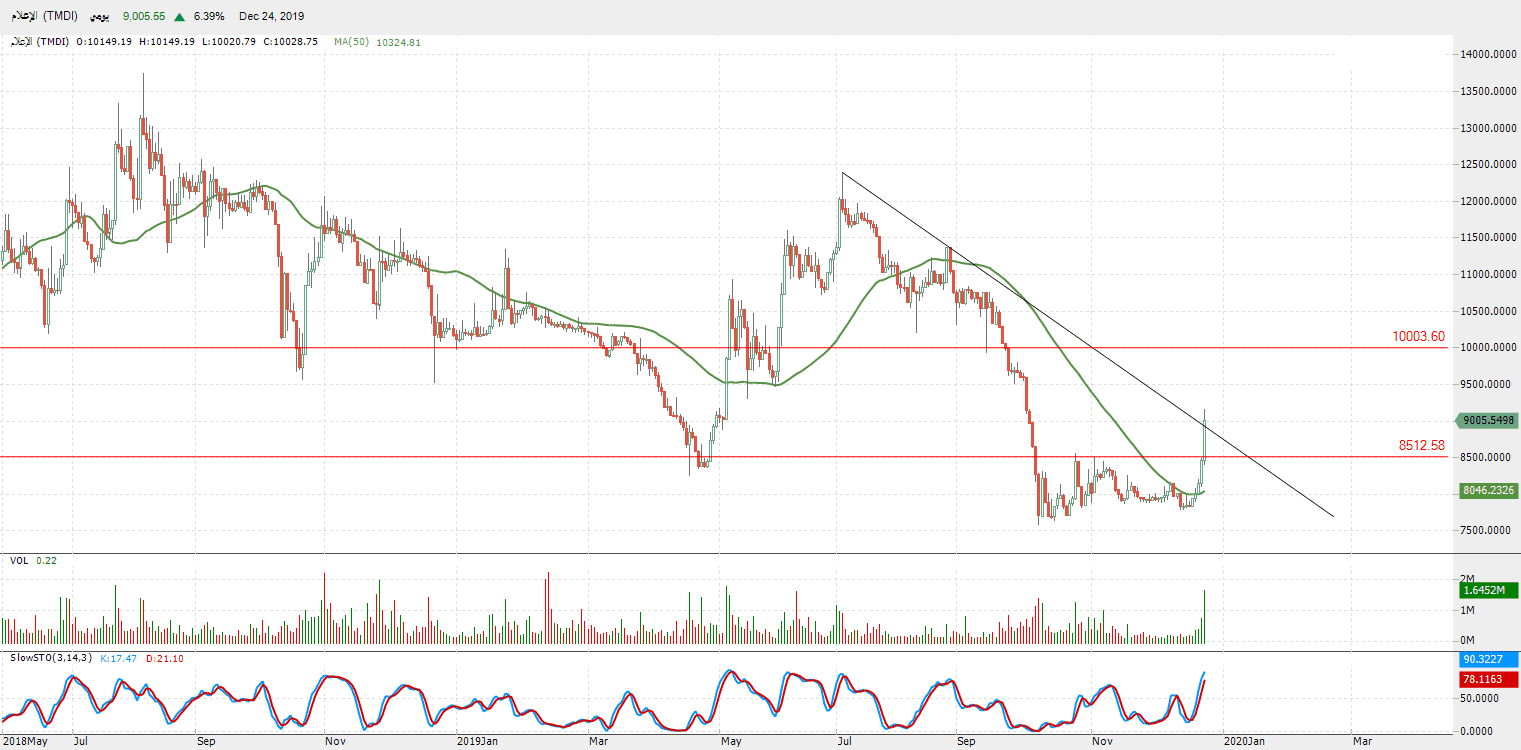This screenshot has height=750, width=1521.
Task: Click the red 78.1163 stochastic tag
Action: coord(1488,679)
